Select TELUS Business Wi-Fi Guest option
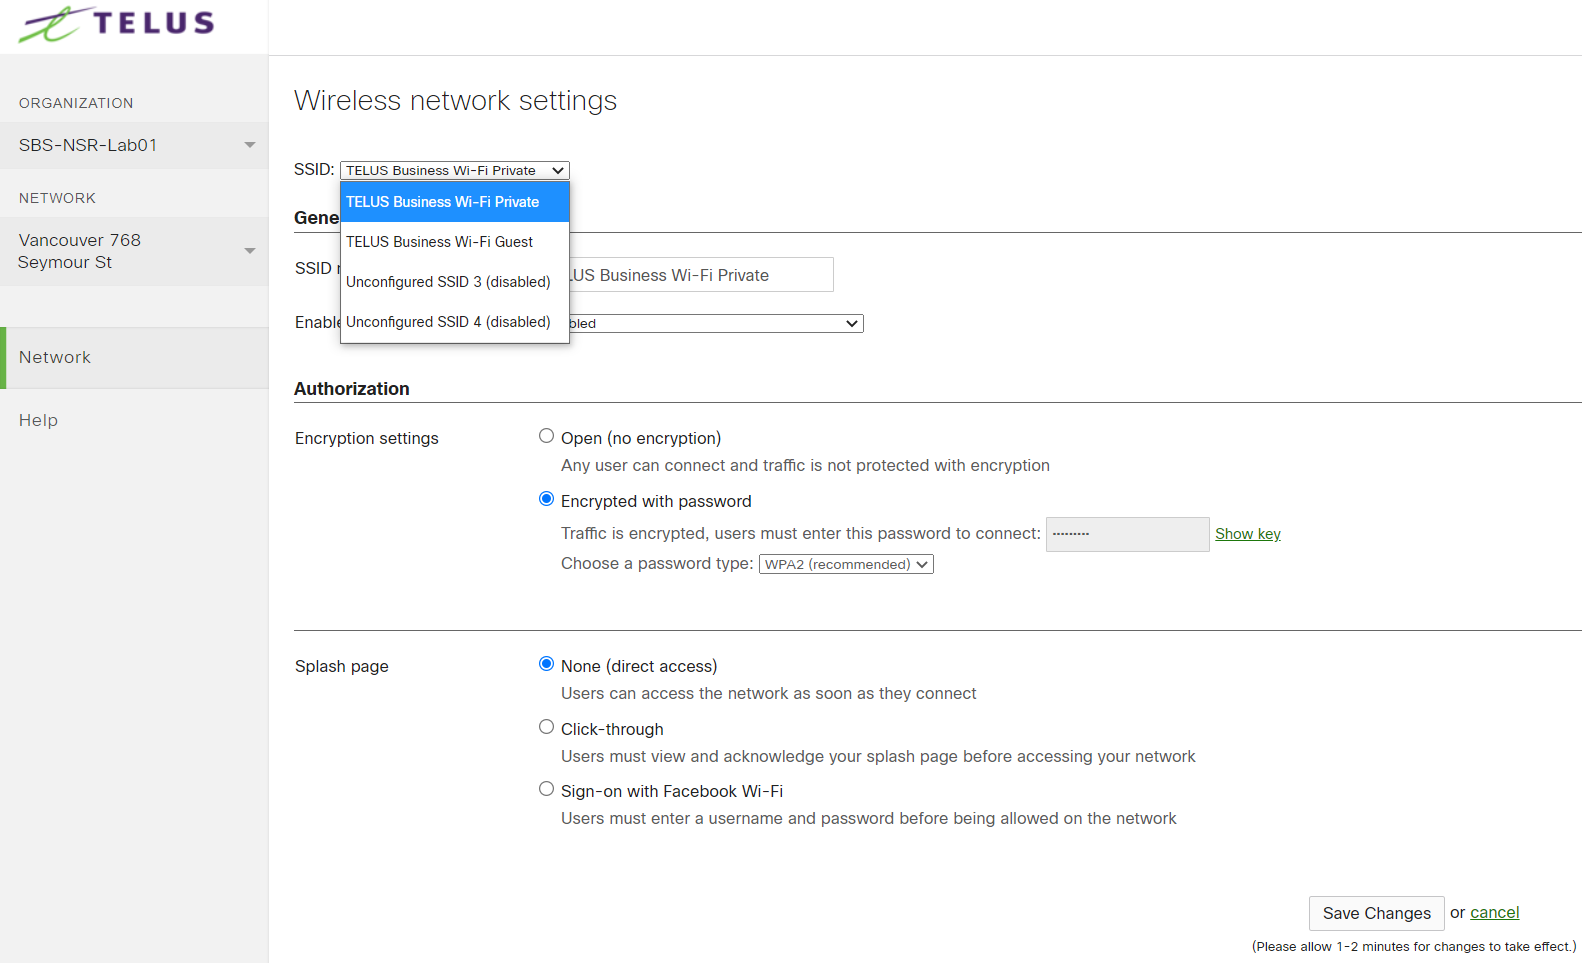Image resolution: width=1582 pixels, height=963 pixels. tap(455, 242)
